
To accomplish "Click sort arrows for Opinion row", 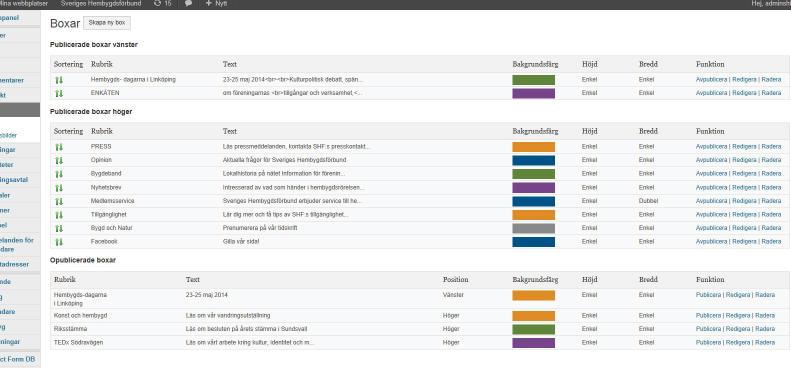I will coord(59,161).
